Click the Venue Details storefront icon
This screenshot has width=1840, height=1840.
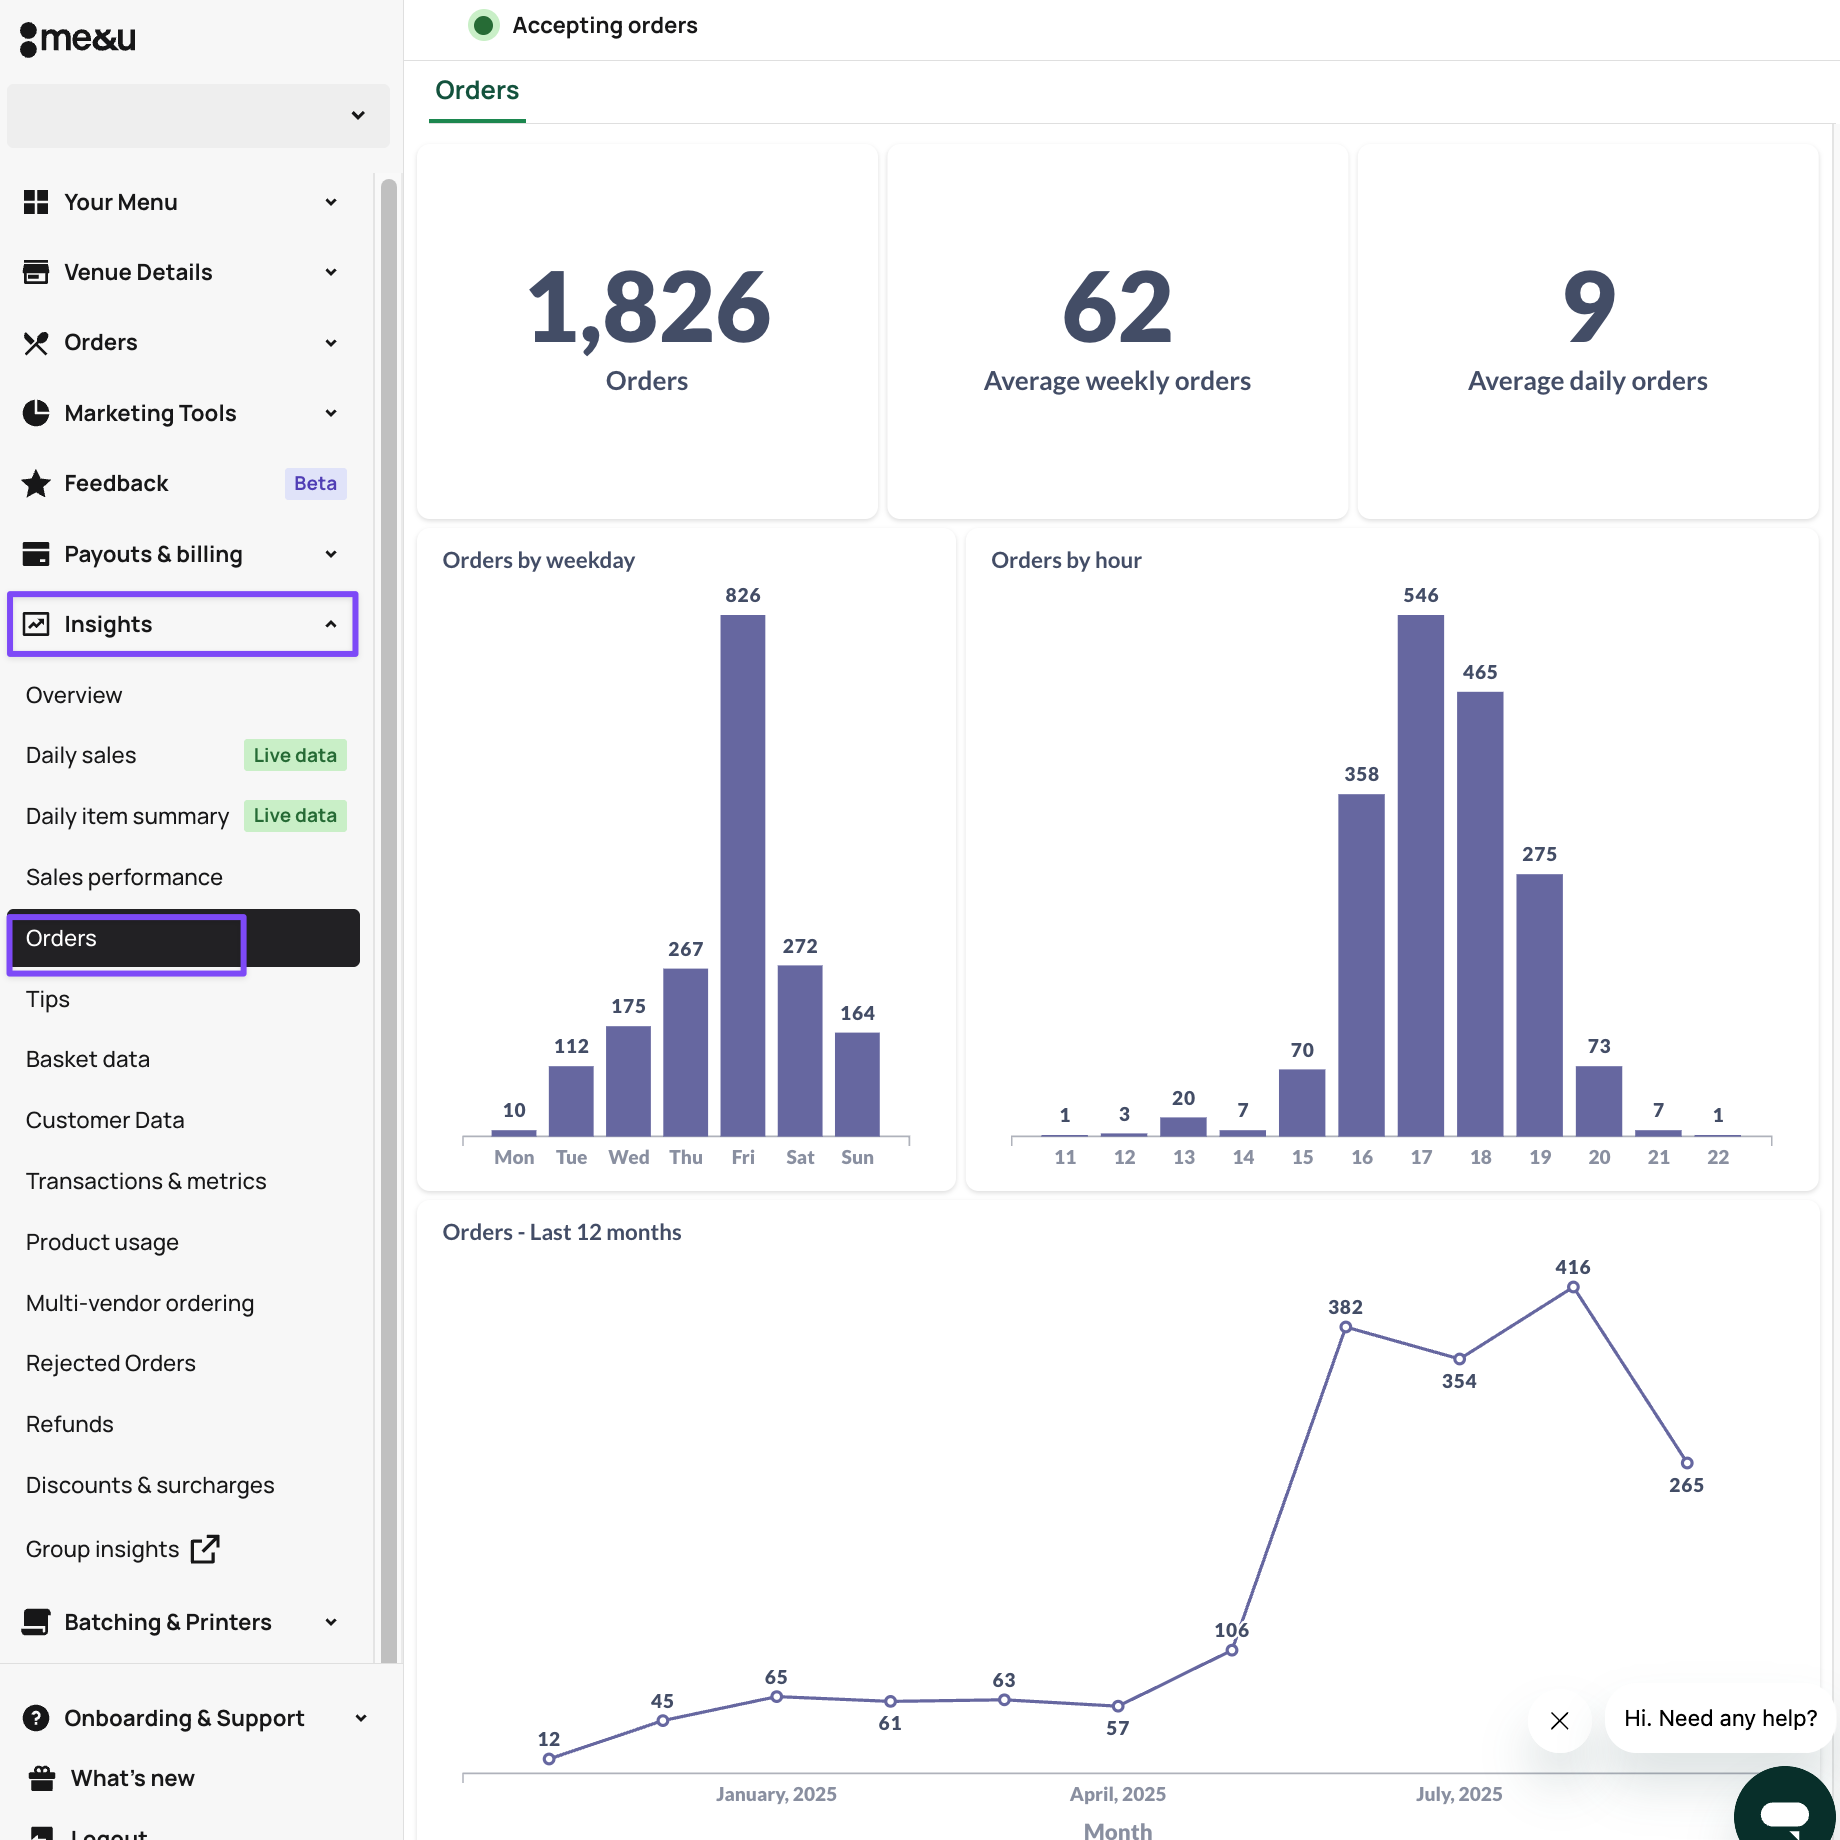(36, 272)
